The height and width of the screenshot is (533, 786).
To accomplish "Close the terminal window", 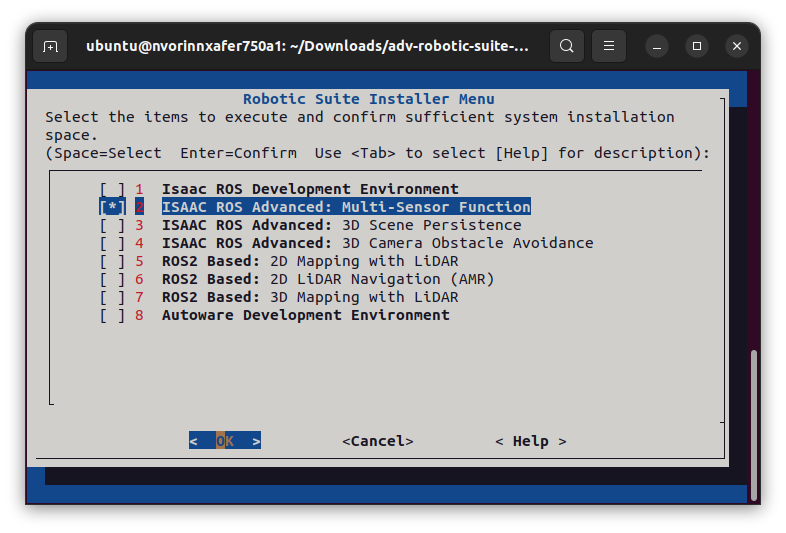I will 738,46.
